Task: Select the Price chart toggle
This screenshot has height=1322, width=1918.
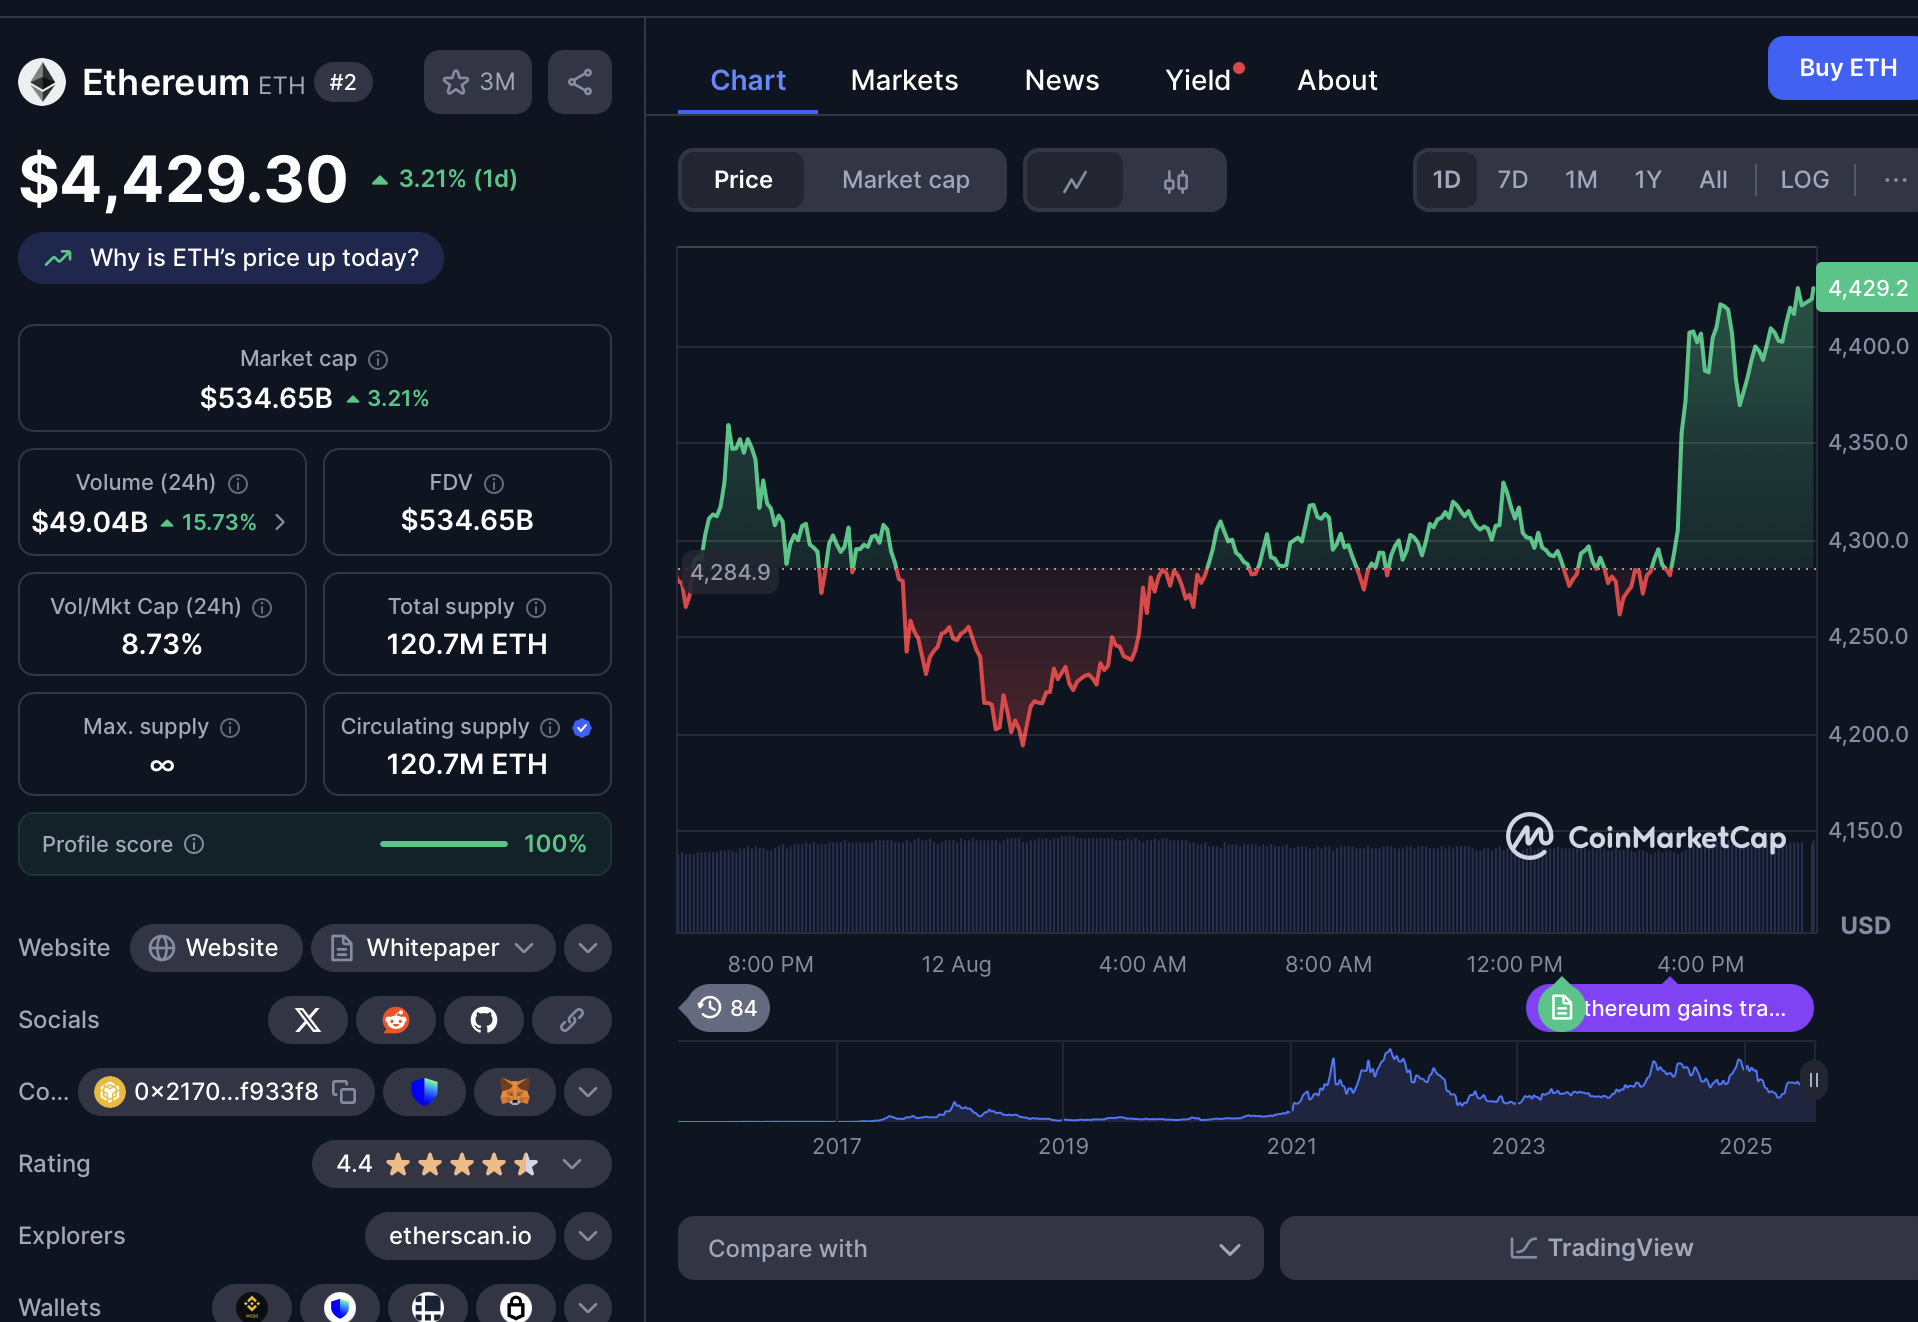Action: 743,180
